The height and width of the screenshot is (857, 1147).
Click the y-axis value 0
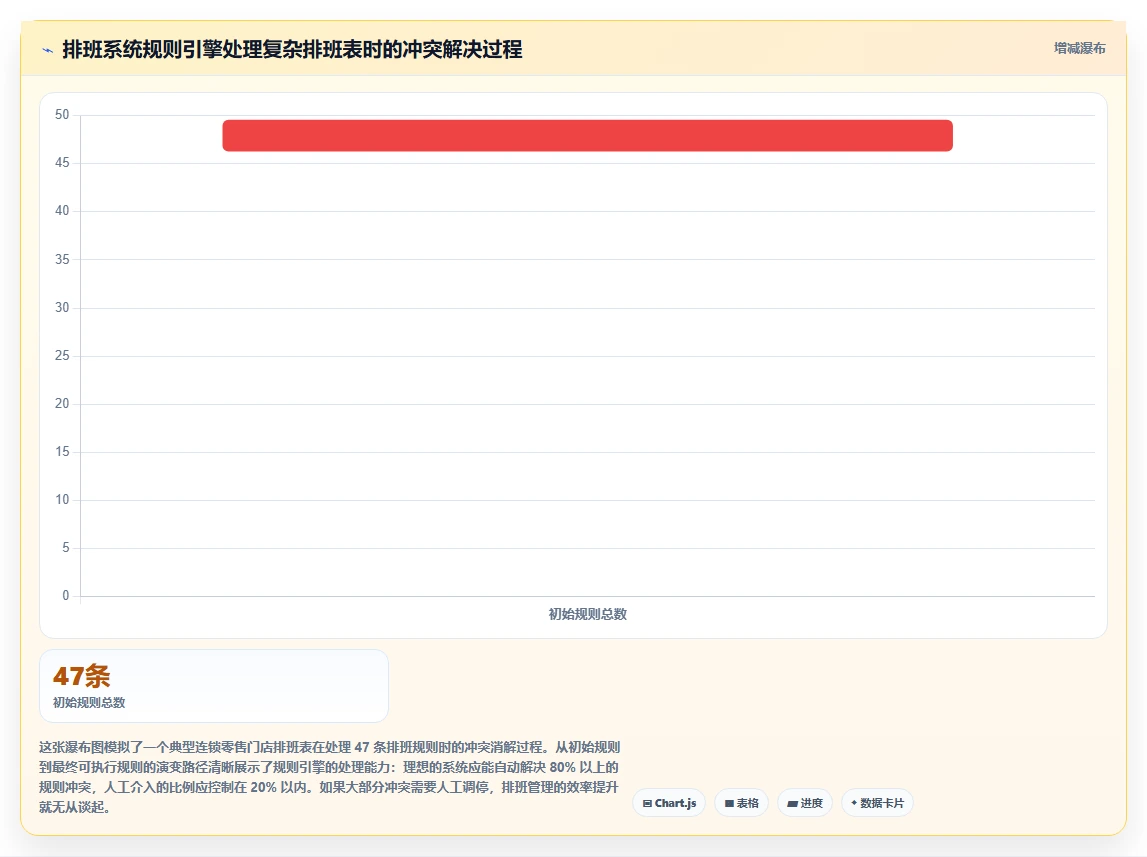click(x=66, y=596)
